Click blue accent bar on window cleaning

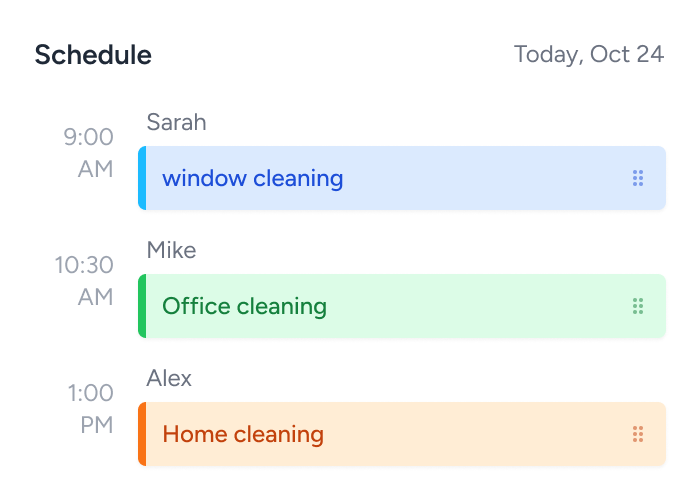pos(142,178)
